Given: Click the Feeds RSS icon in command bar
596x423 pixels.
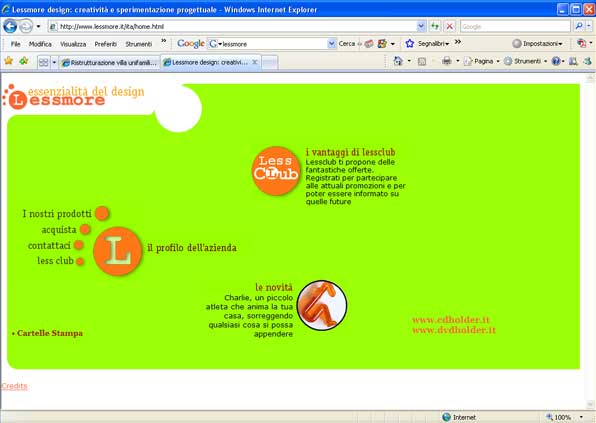Looking at the screenshot, I should 422,61.
